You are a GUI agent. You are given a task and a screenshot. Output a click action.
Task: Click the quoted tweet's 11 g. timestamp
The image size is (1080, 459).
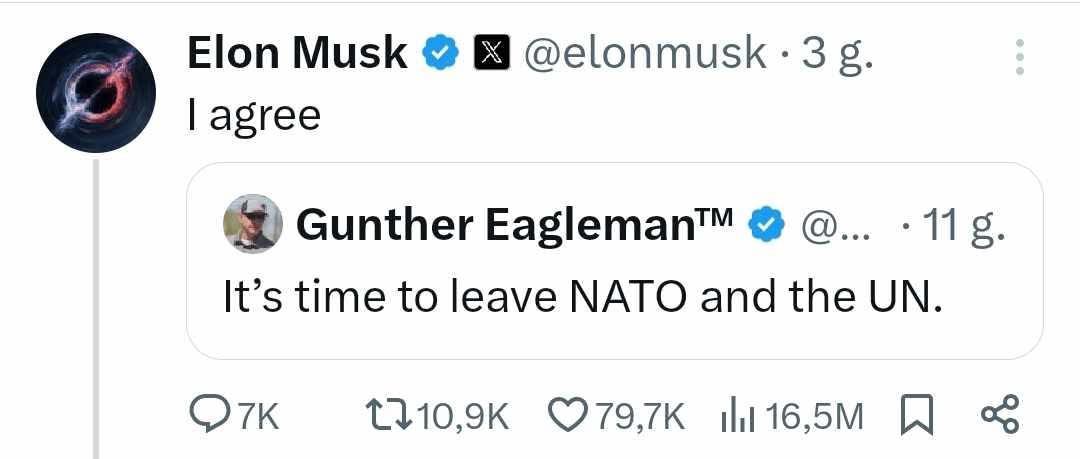(x=958, y=227)
